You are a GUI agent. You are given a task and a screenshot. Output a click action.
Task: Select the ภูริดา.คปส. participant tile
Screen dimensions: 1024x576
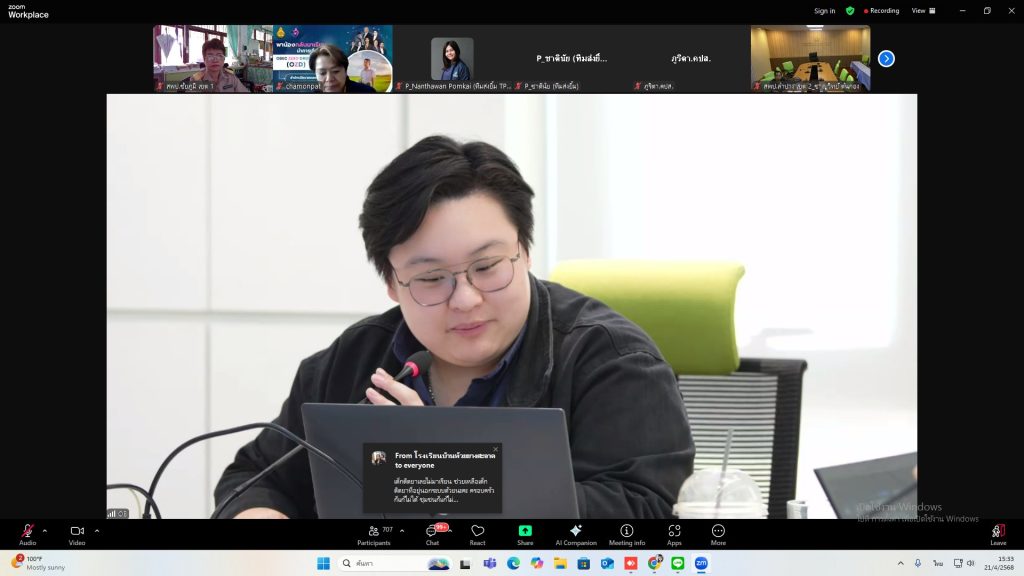691,59
